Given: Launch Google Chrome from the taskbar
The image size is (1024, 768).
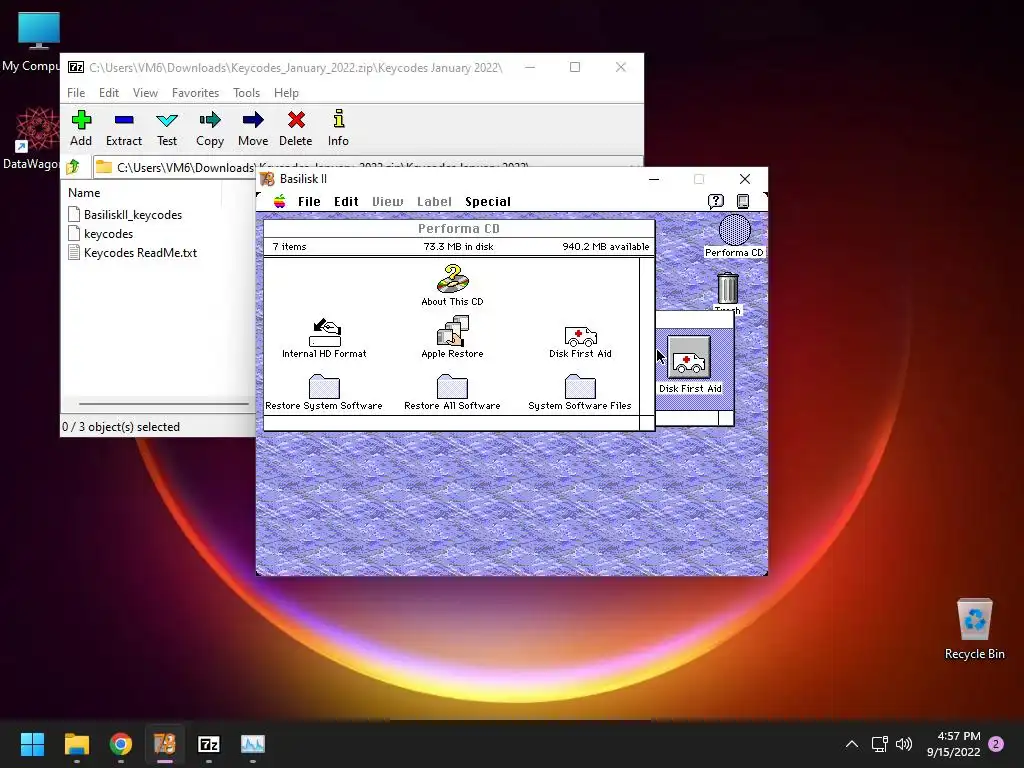Looking at the screenshot, I should click(x=121, y=744).
